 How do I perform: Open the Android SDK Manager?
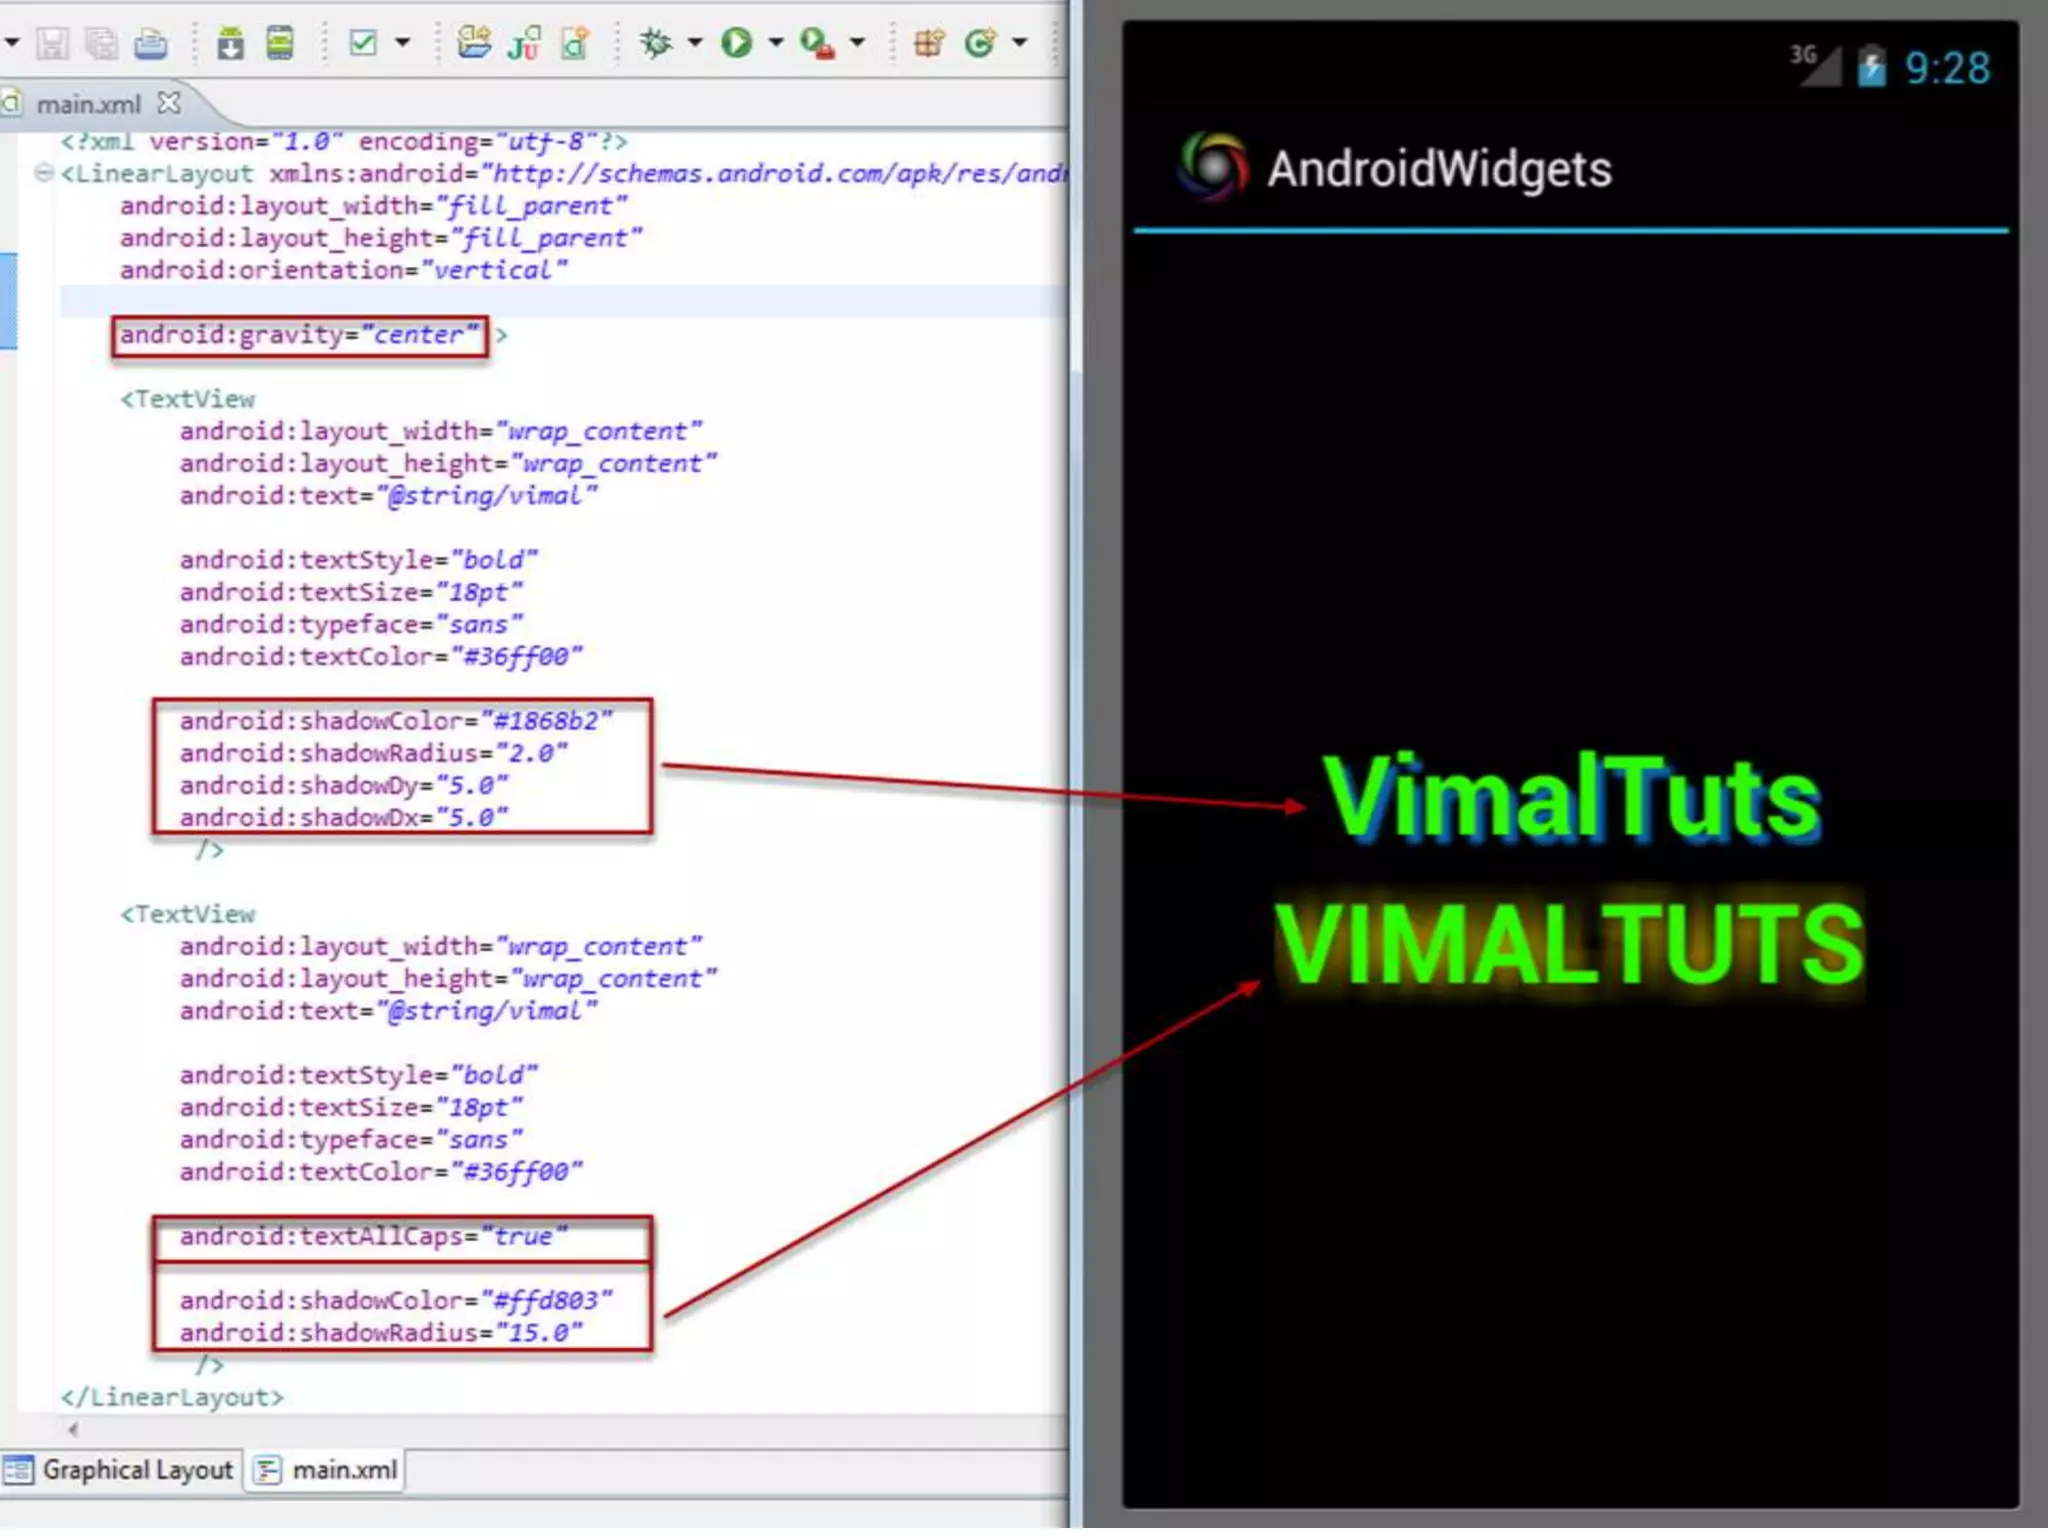click(x=230, y=44)
